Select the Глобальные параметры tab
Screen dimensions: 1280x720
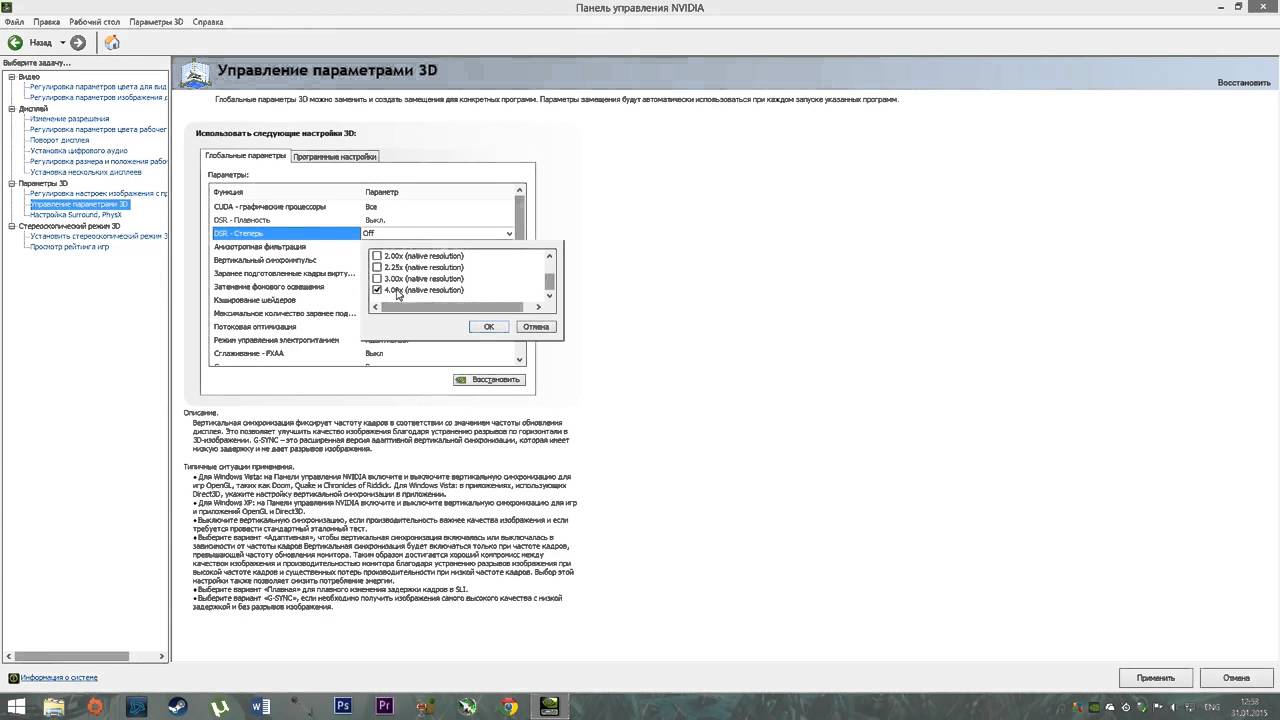click(x=245, y=156)
